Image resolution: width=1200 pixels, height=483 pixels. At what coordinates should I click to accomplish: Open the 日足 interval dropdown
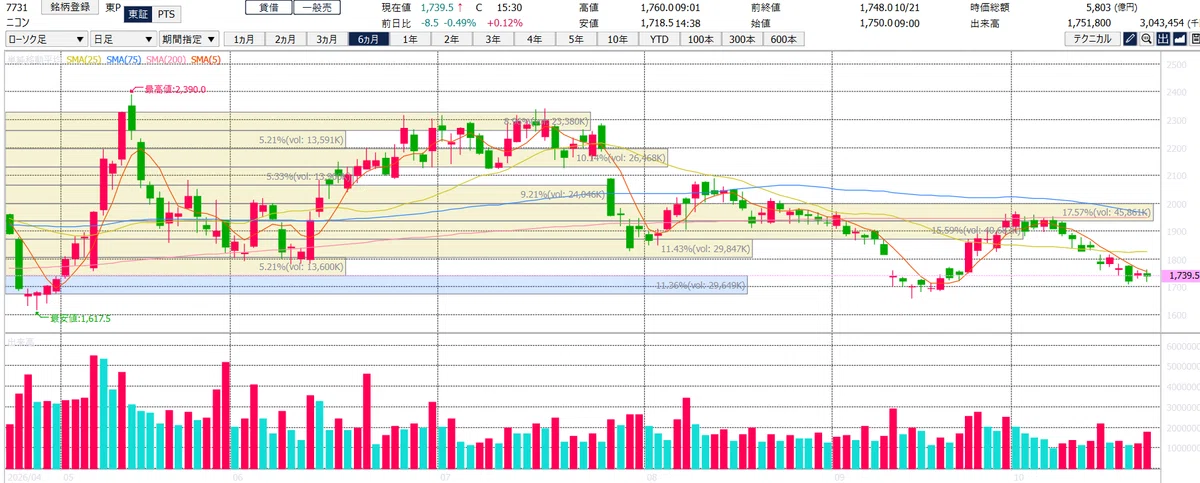point(121,40)
